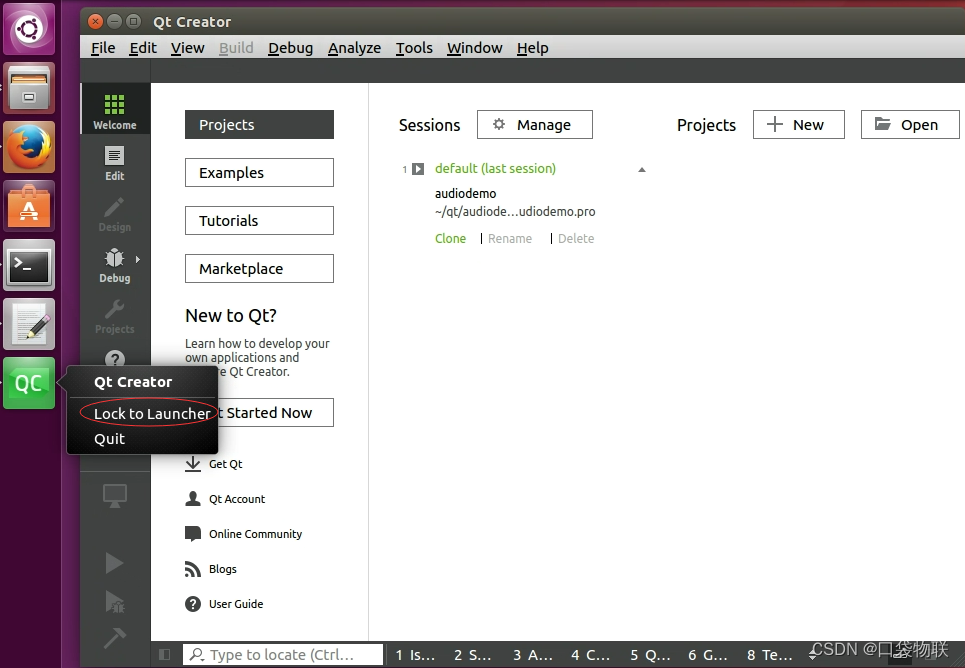Open output pane 2 Search Results
Viewport: 965px width, 668px height.
472,655
